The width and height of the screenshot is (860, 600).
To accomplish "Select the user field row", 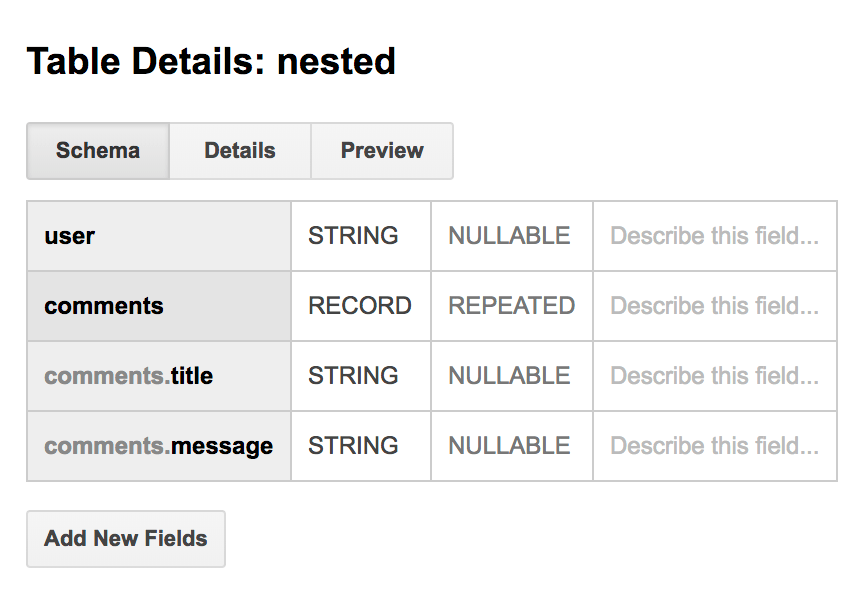I will 157,236.
